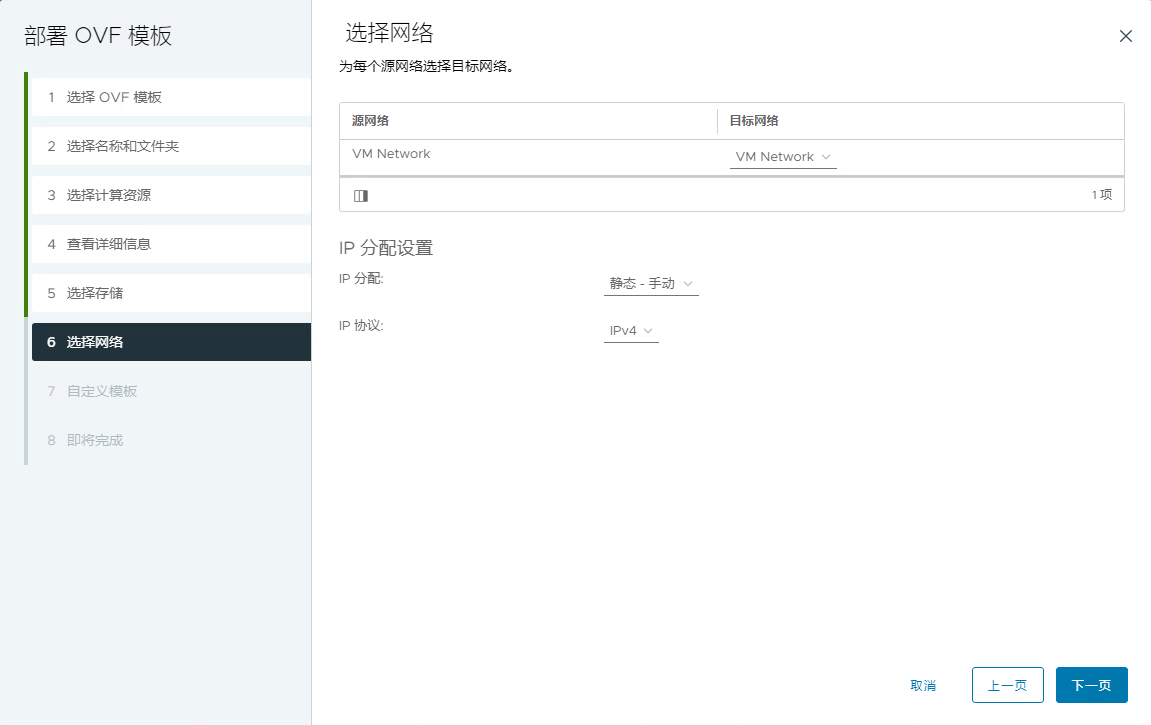Screen dimensions: 1151x725
Task: Click the IP 分配设置 section heading
Action: (x=386, y=248)
